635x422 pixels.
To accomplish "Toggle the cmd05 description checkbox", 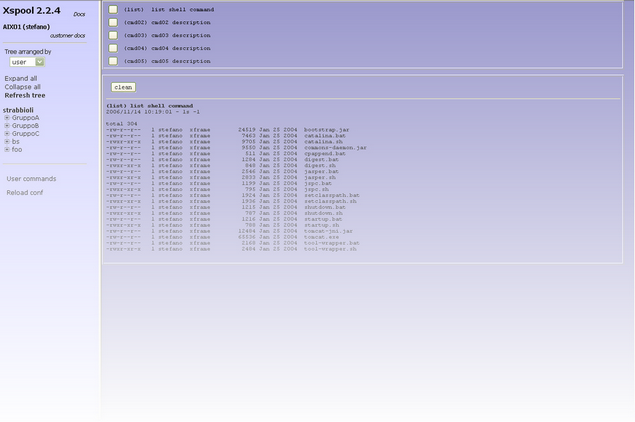I will coord(113,61).
